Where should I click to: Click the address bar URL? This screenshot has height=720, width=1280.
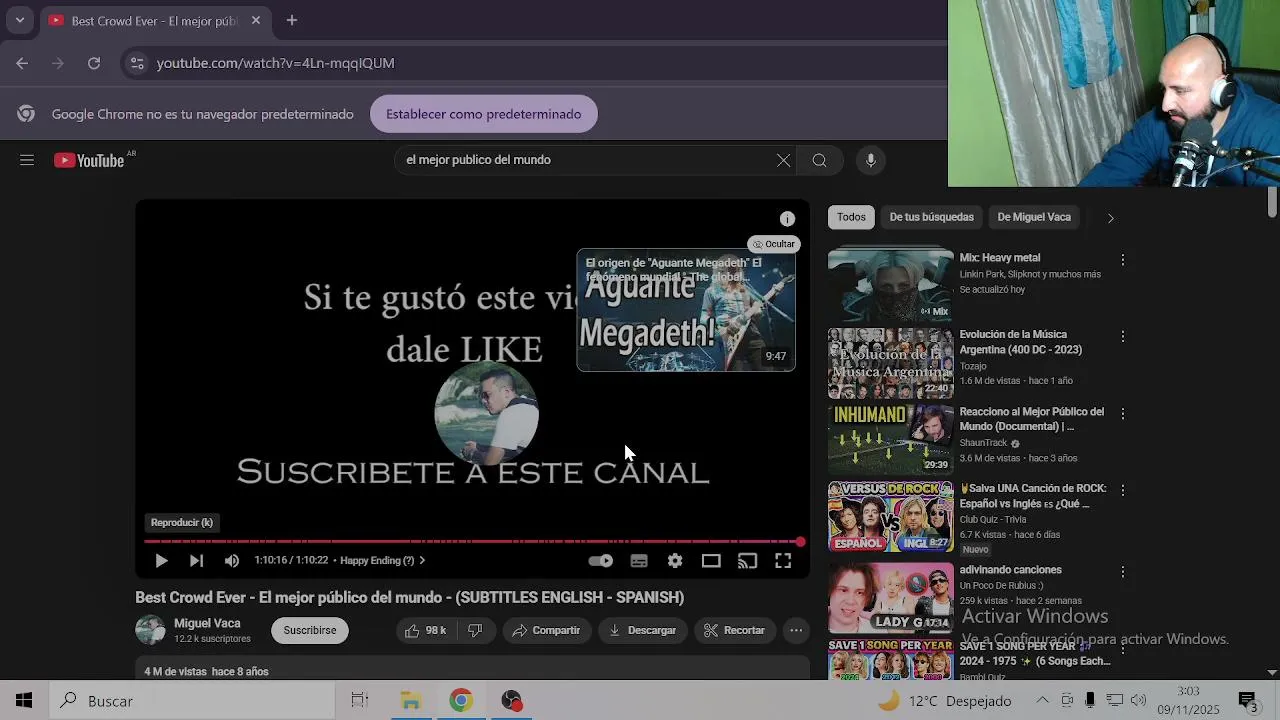276,63
